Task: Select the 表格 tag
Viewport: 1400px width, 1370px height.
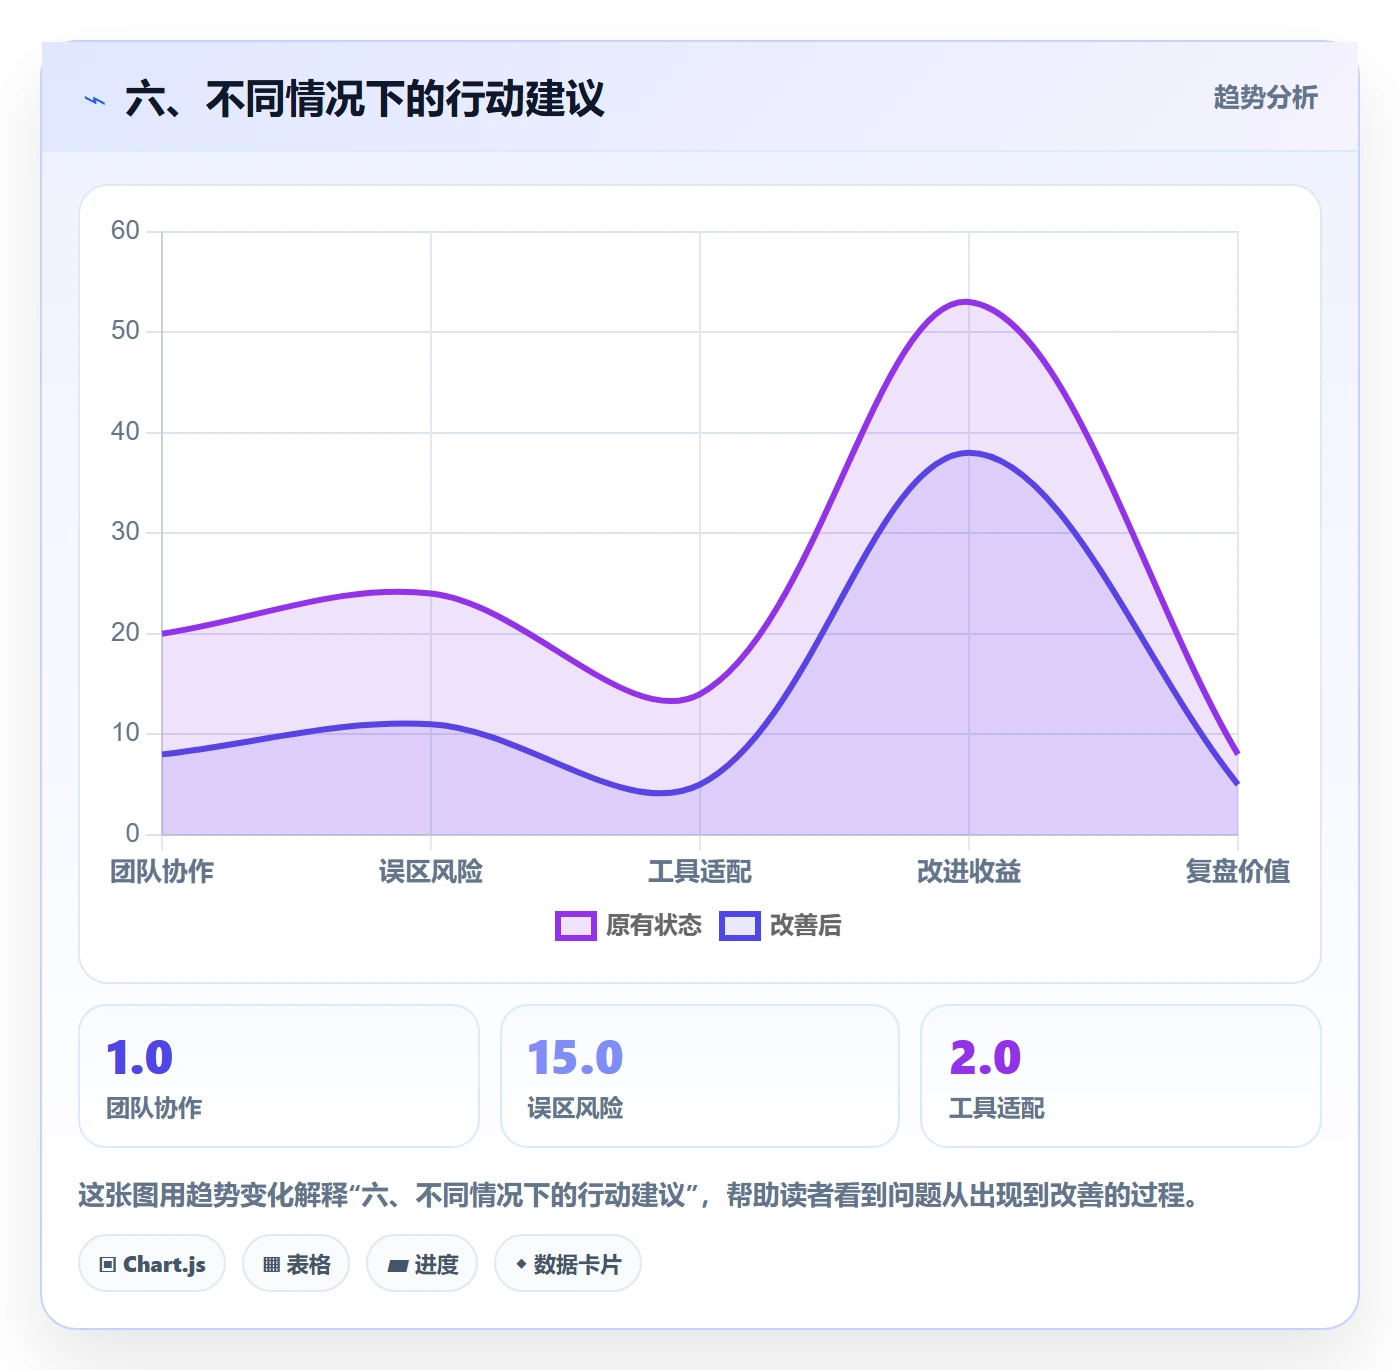Action: (x=296, y=1264)
